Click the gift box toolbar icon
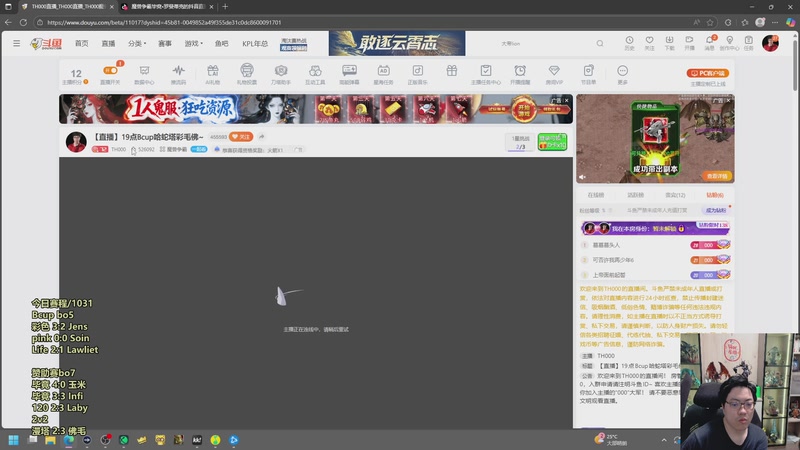 pyautogui.click(x=452, y=71)
